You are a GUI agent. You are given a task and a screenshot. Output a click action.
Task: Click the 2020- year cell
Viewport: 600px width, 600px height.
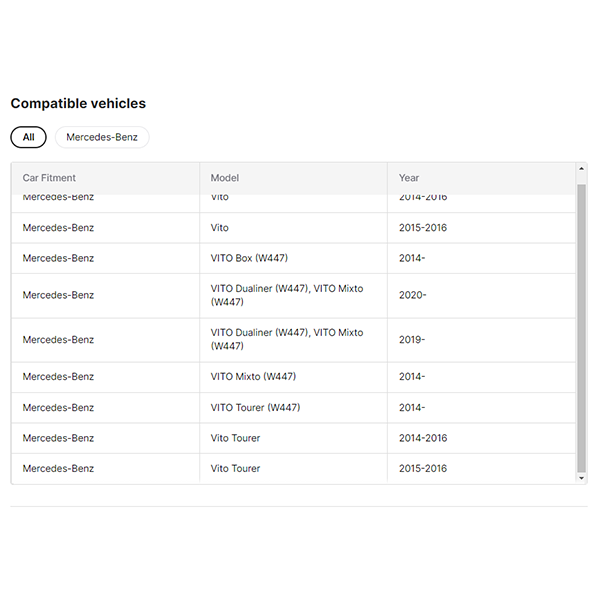click(x=412, y=295)
